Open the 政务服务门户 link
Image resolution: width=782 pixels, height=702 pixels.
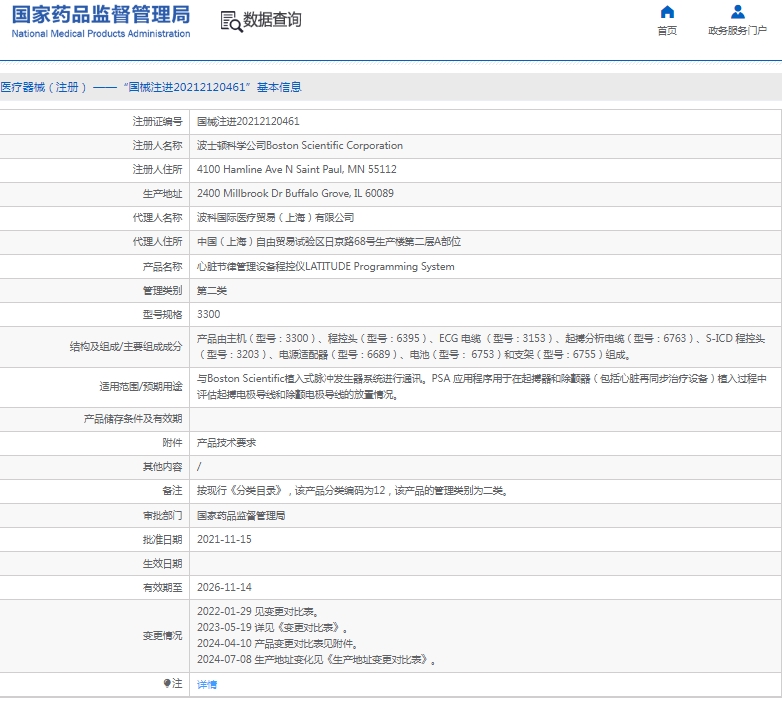click(x=737, y=31)
